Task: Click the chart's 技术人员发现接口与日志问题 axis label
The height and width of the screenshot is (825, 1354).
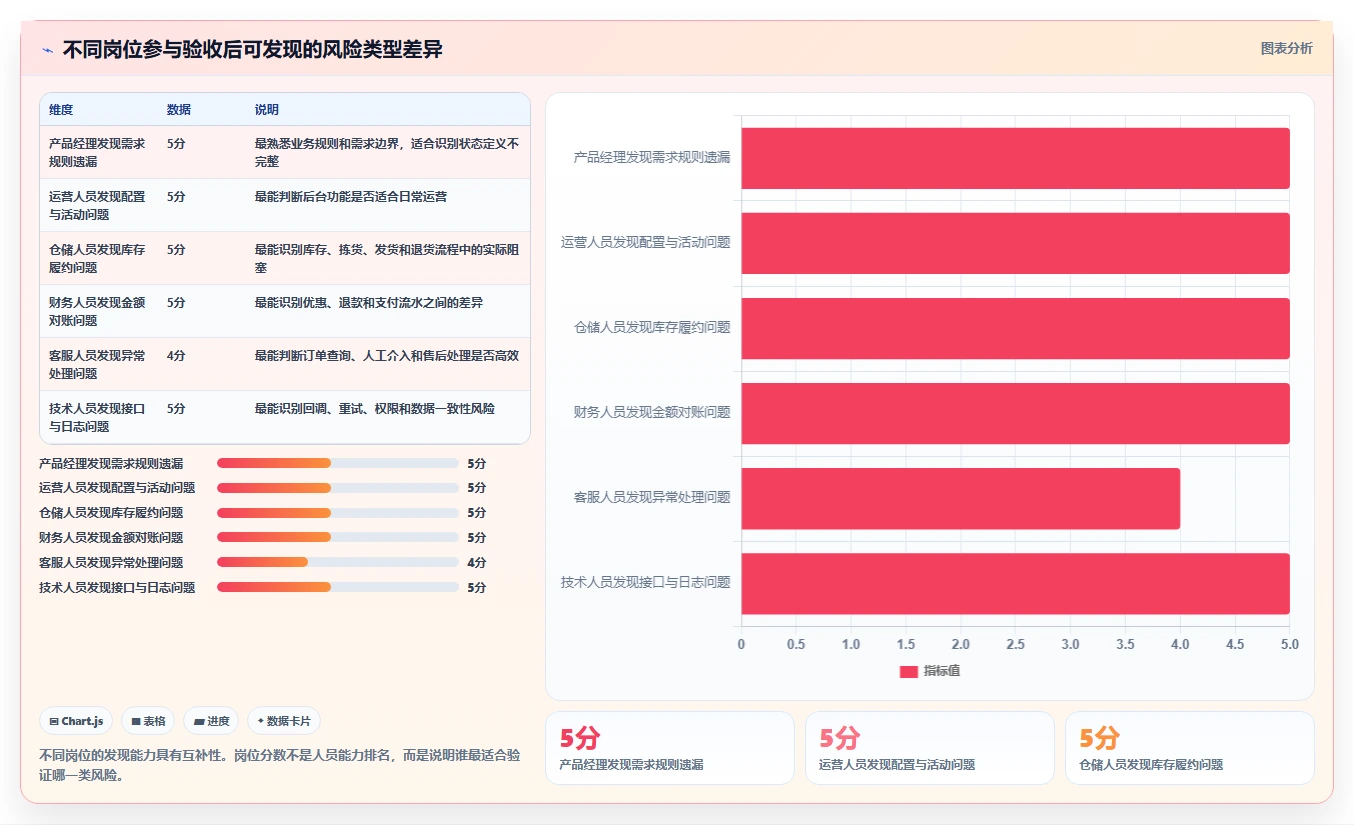Action: (646, 582)
